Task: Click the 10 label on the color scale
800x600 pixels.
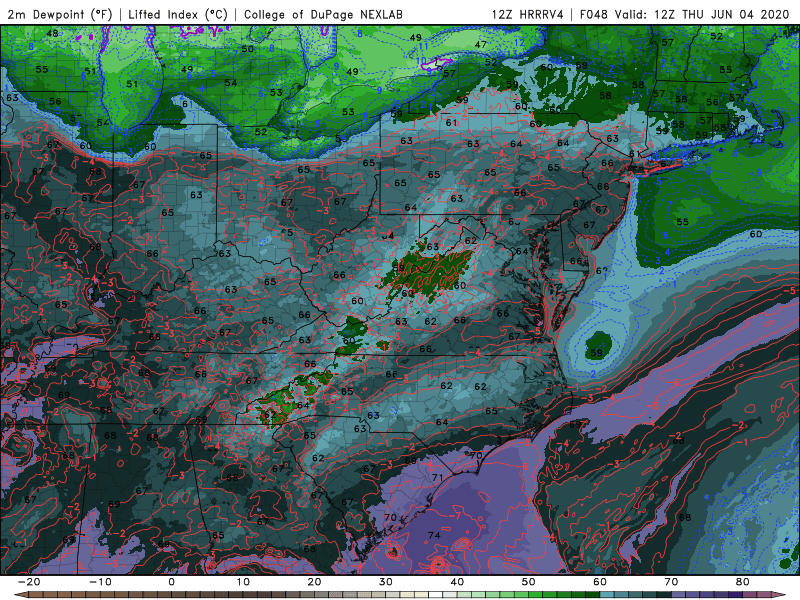Action: pos(243,582)
